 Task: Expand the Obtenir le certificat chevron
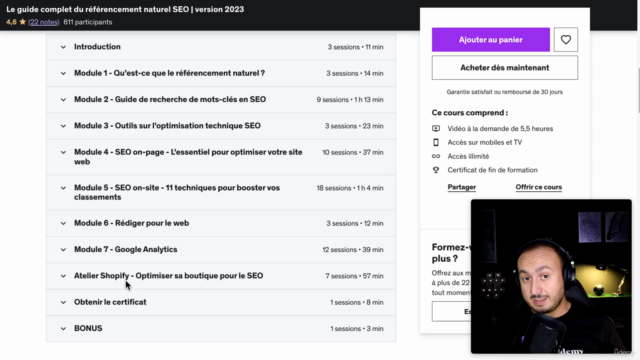(63, 302)
